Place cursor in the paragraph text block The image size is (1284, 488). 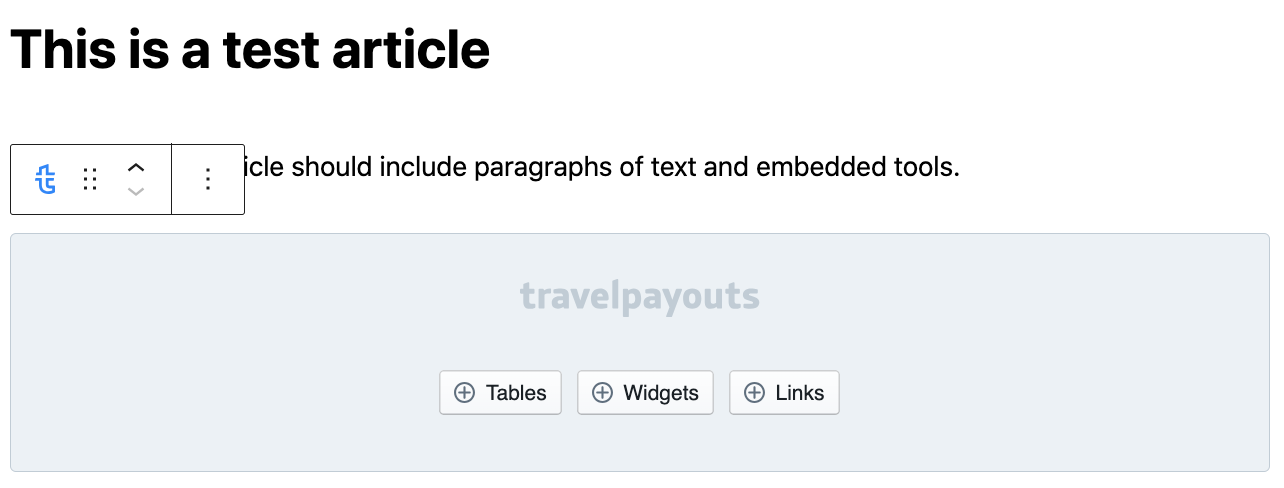pyautogui.click(x=600, y=167)
